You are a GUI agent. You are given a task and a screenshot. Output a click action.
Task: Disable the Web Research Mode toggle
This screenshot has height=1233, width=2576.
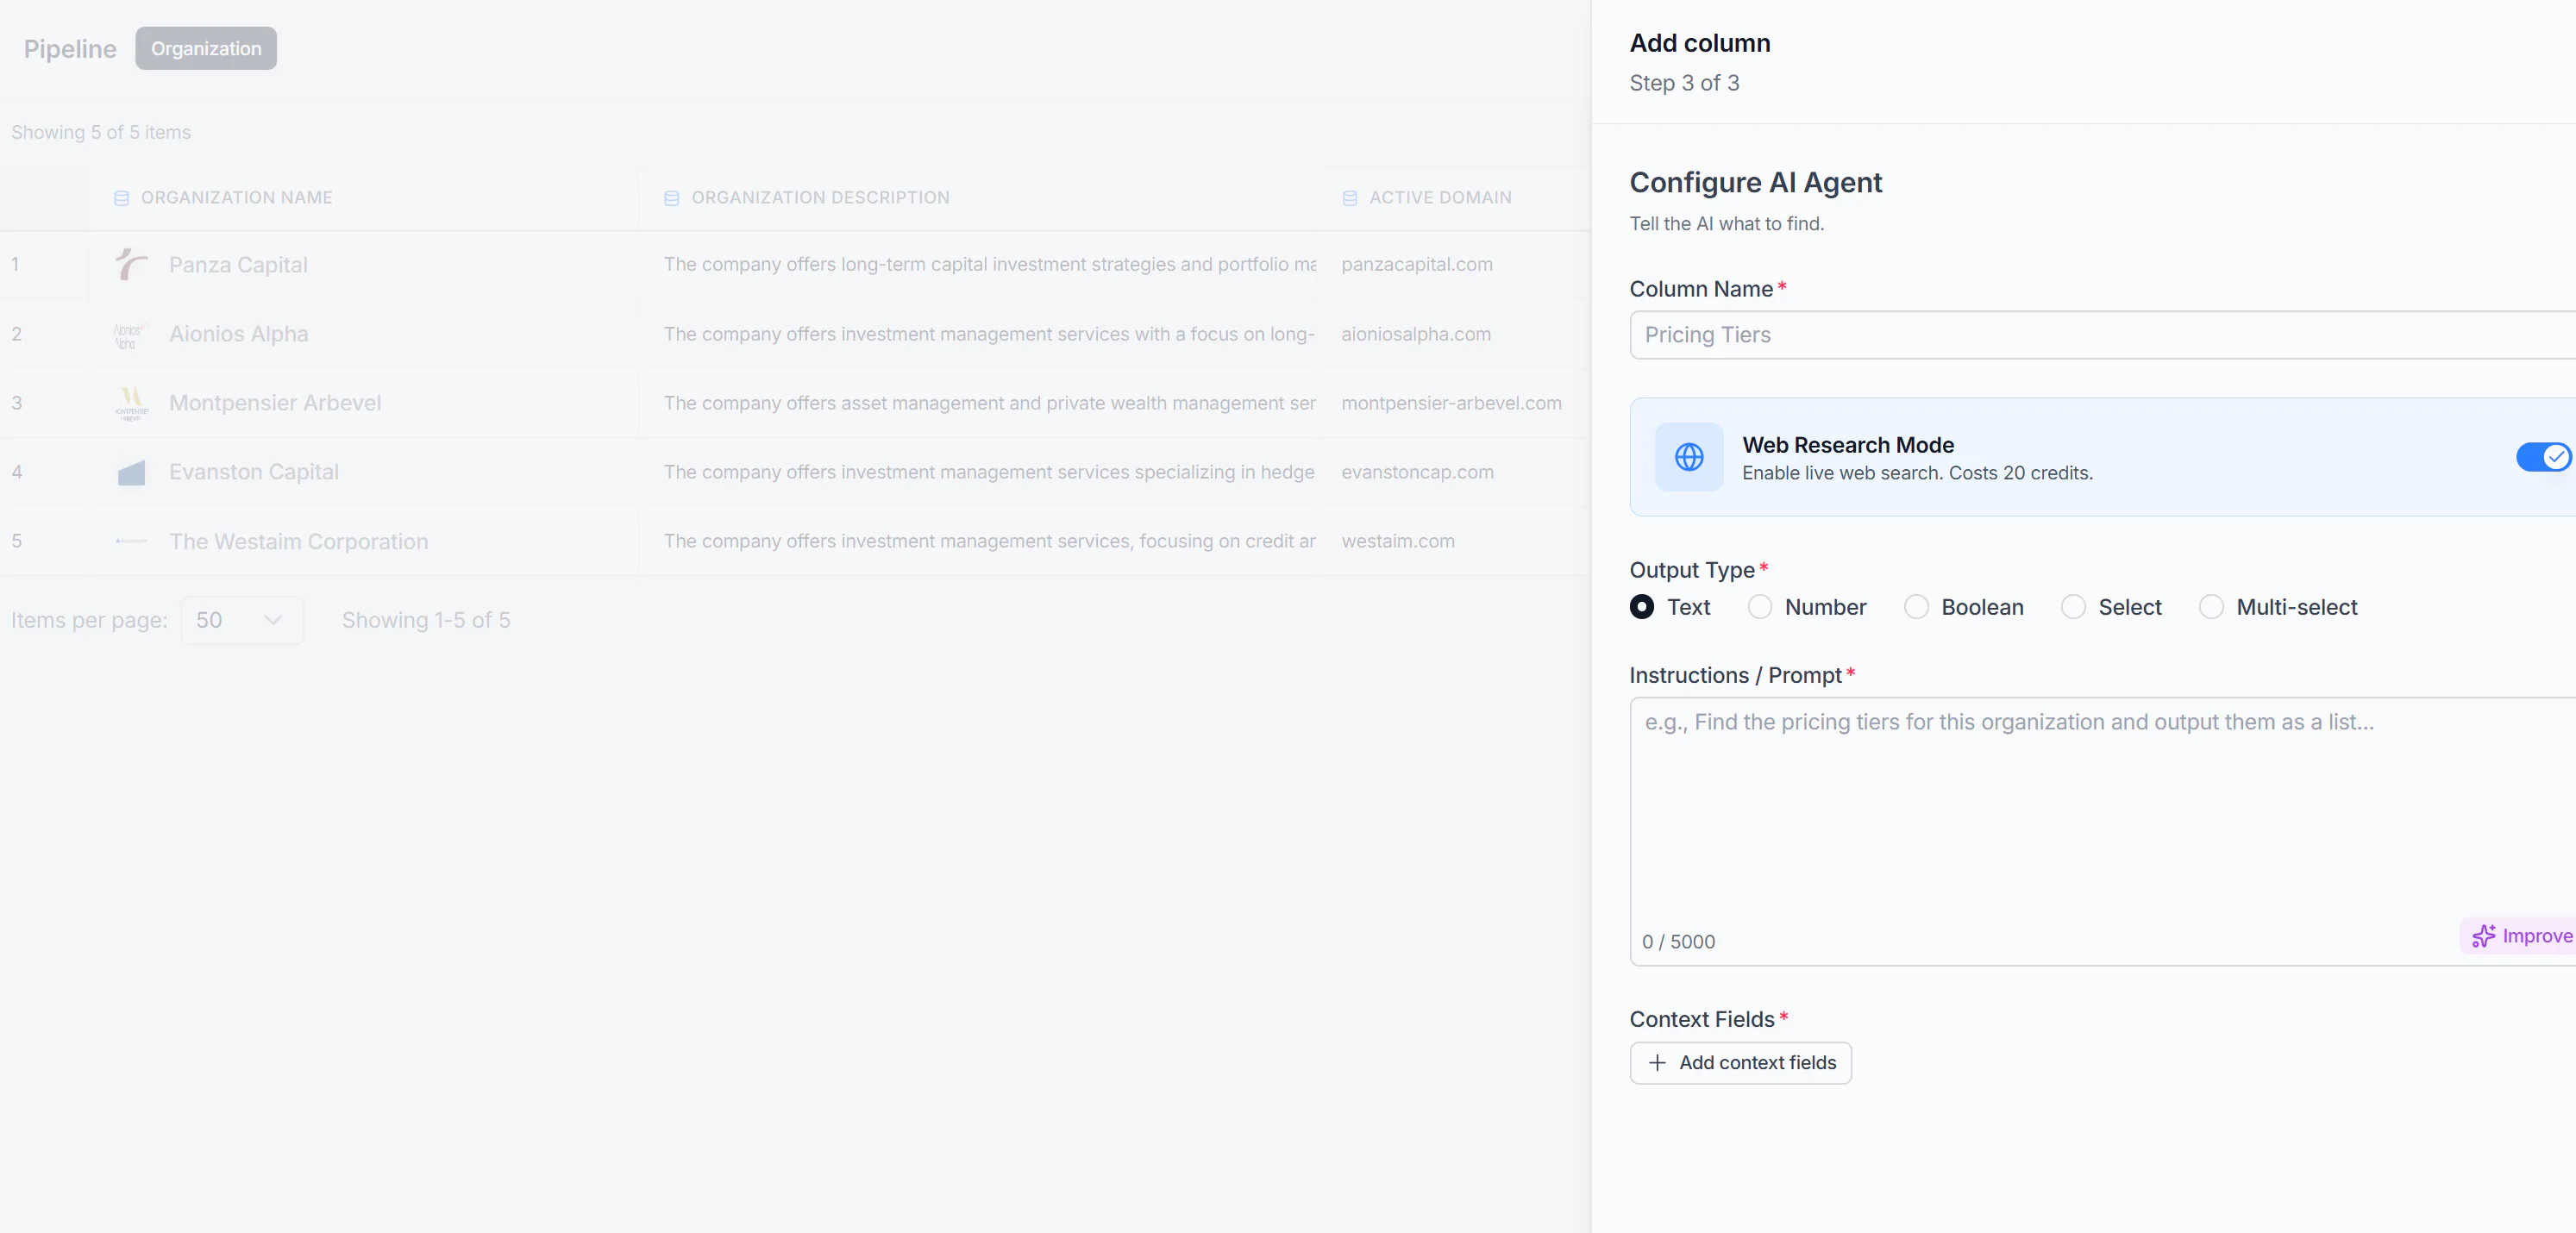click(2543, 457)
